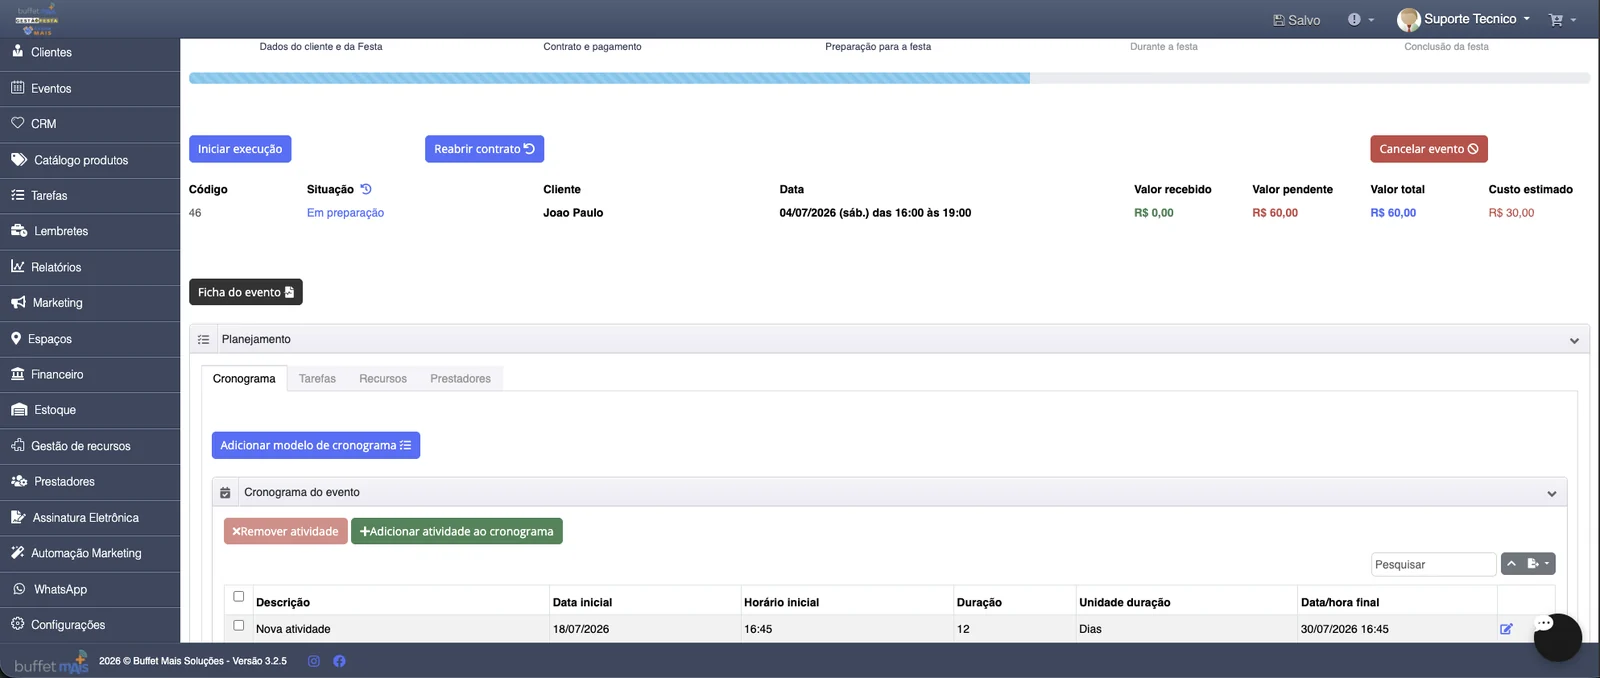The width and height of the screenshot is (1600, 678).
Task: Open Facebook icon in footer
Action: coord(339,661)
